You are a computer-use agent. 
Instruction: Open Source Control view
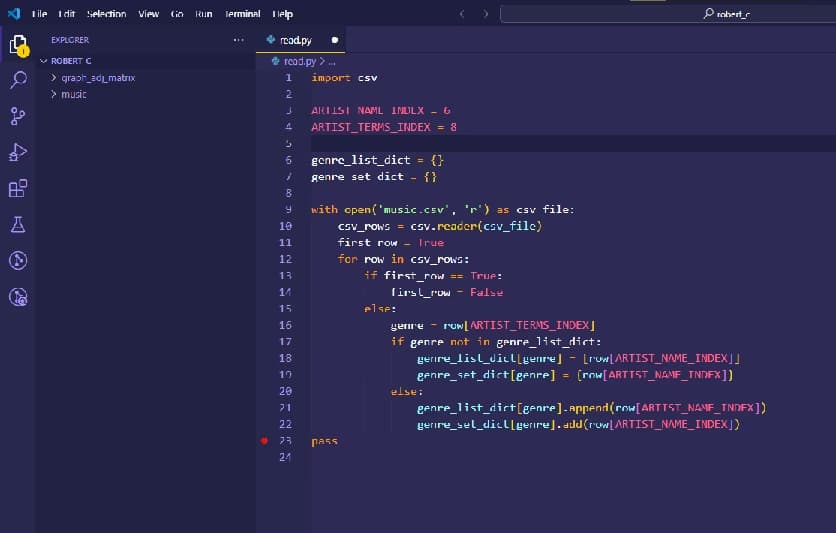click(x=18, y=116)
